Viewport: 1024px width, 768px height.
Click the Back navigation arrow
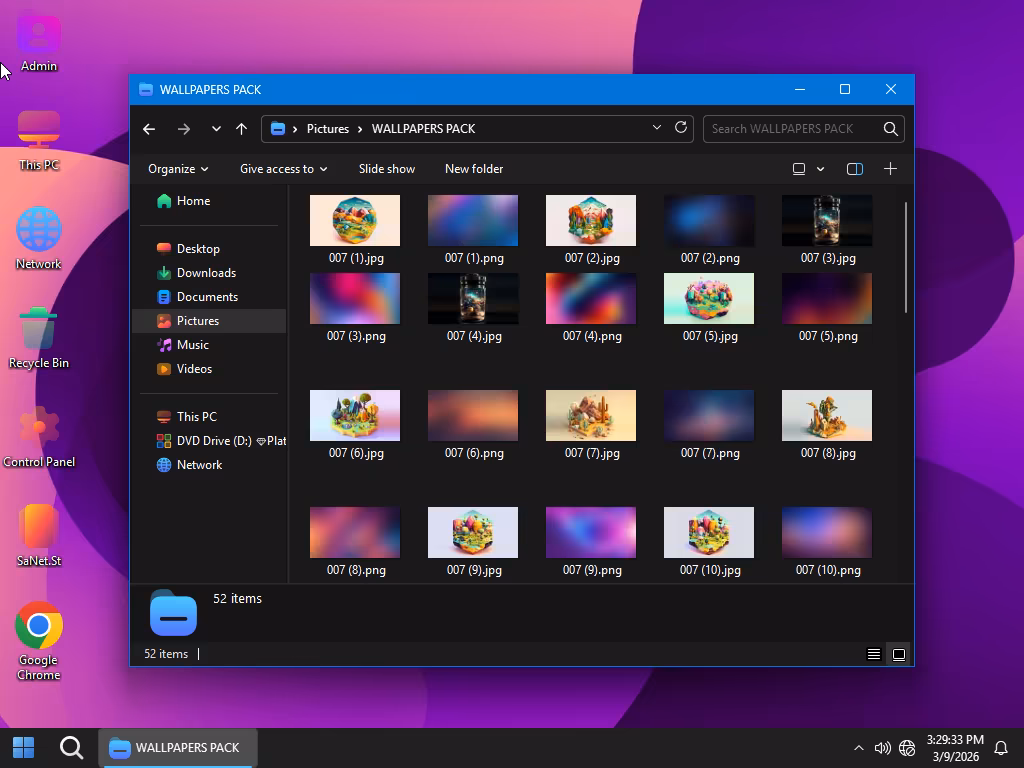(149, 128)
